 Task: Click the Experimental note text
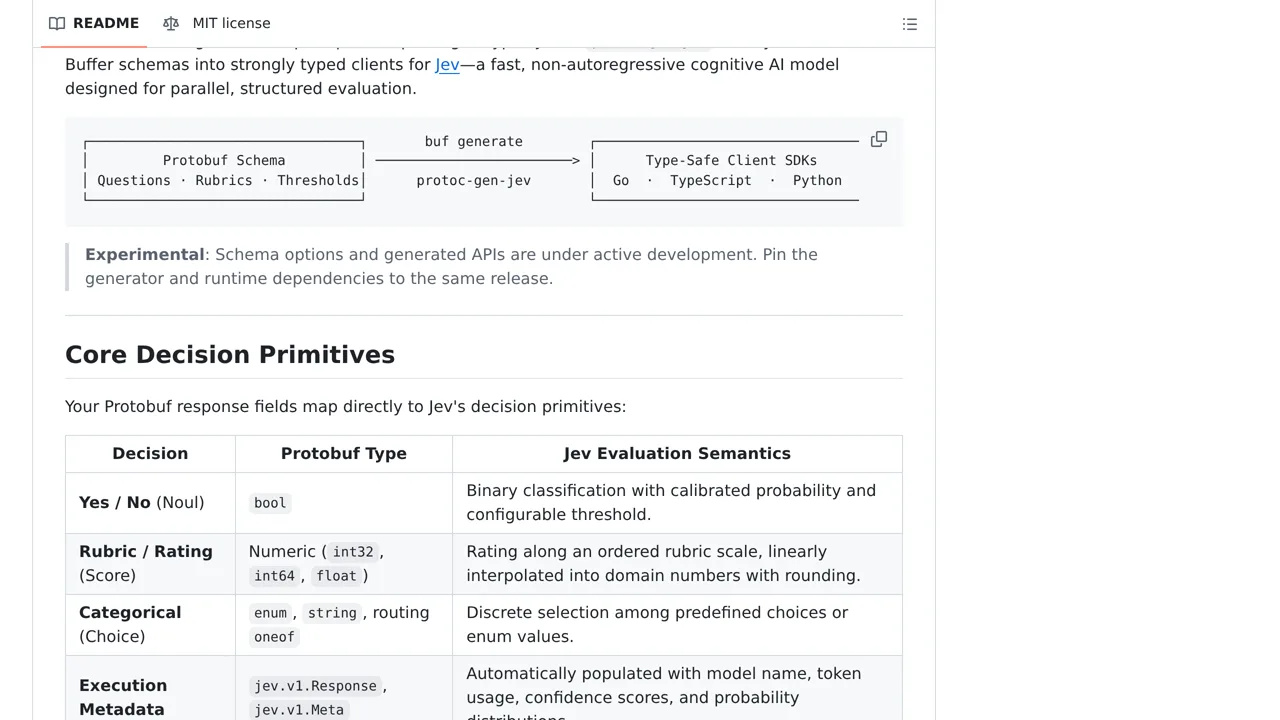[451, 266]
